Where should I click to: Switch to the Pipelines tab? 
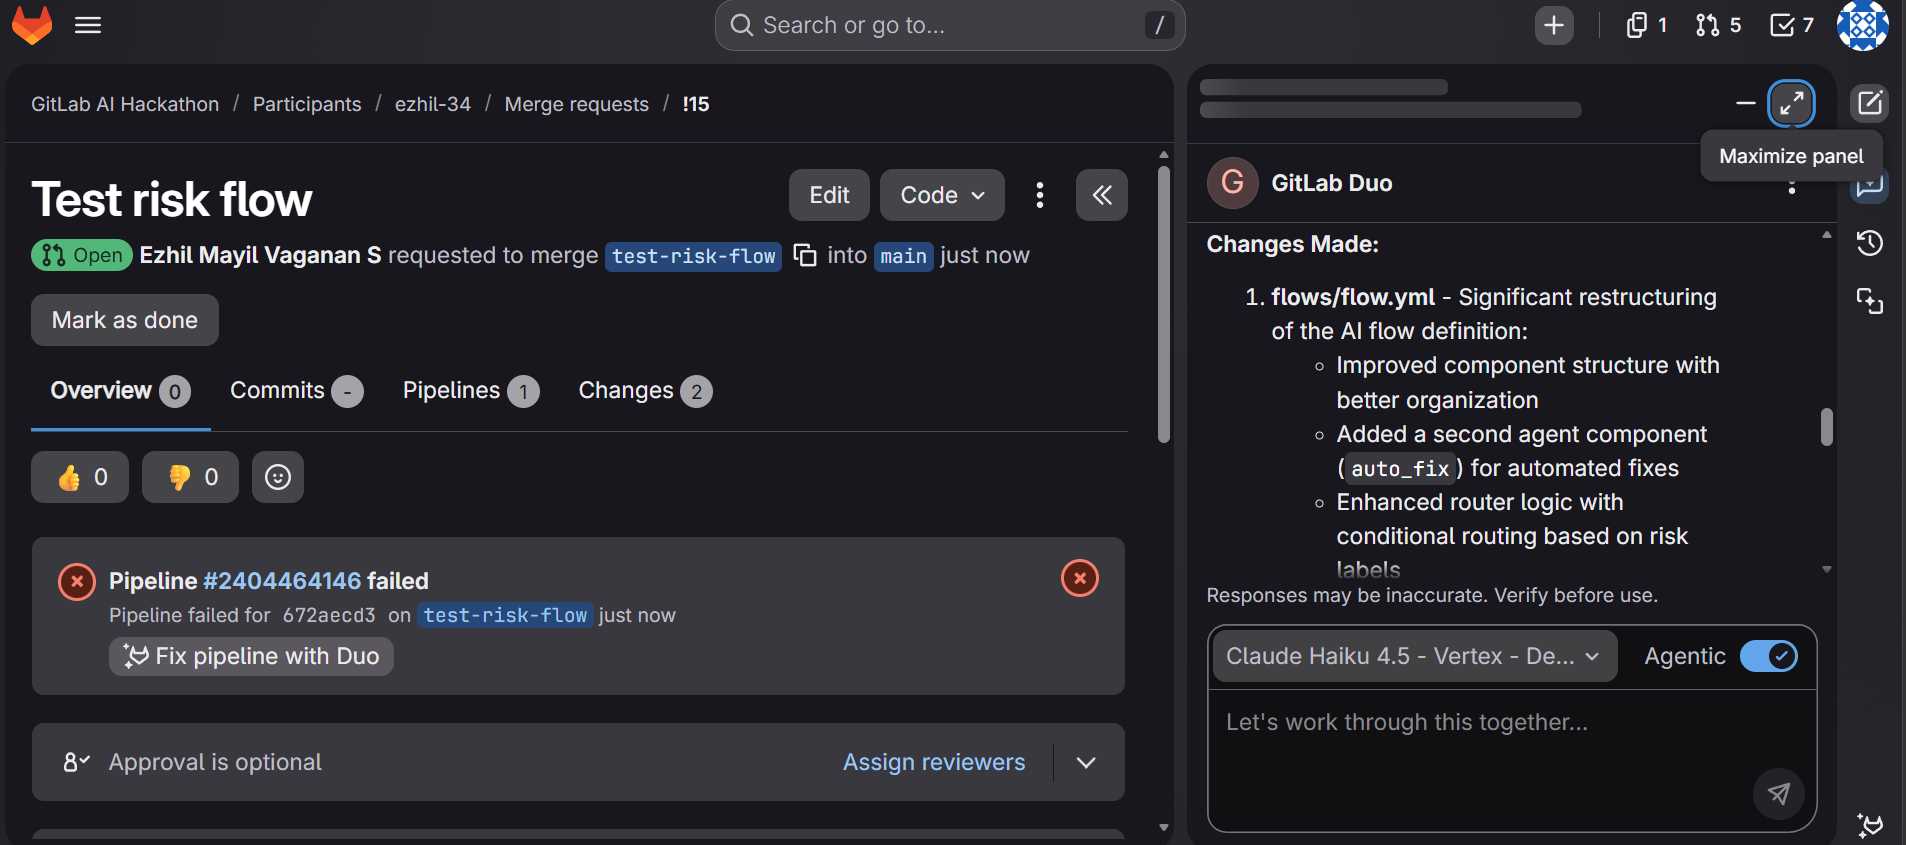pos(471,391)
